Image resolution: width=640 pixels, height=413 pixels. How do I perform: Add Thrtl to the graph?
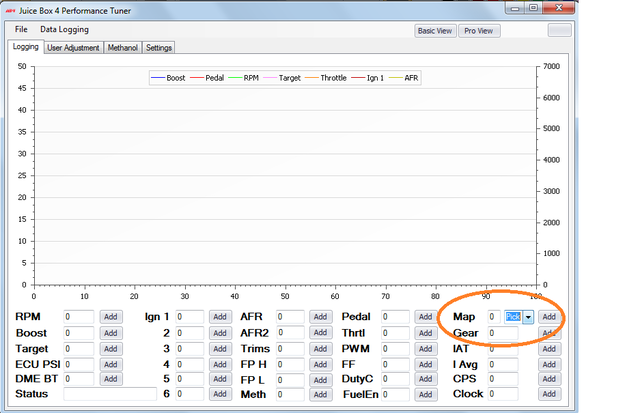tap(425, 333)
